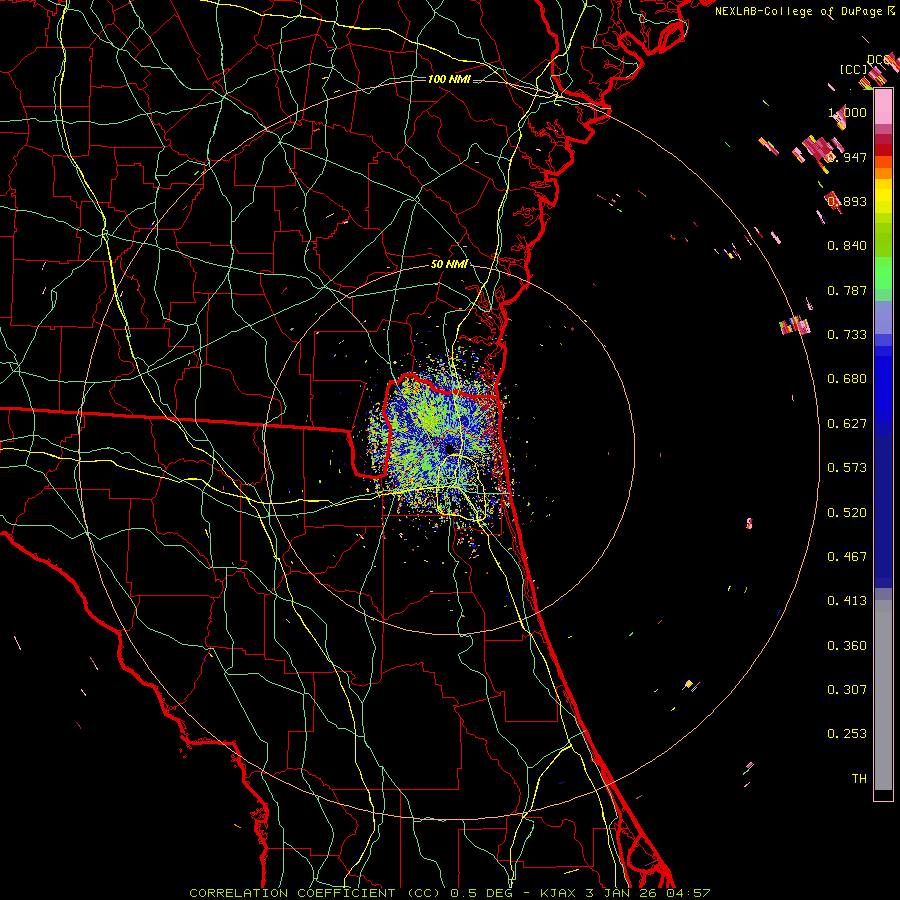Viewport: 900px width, 900px height.
Task: Click the 0.787 scale value
Action: [847, 290]
